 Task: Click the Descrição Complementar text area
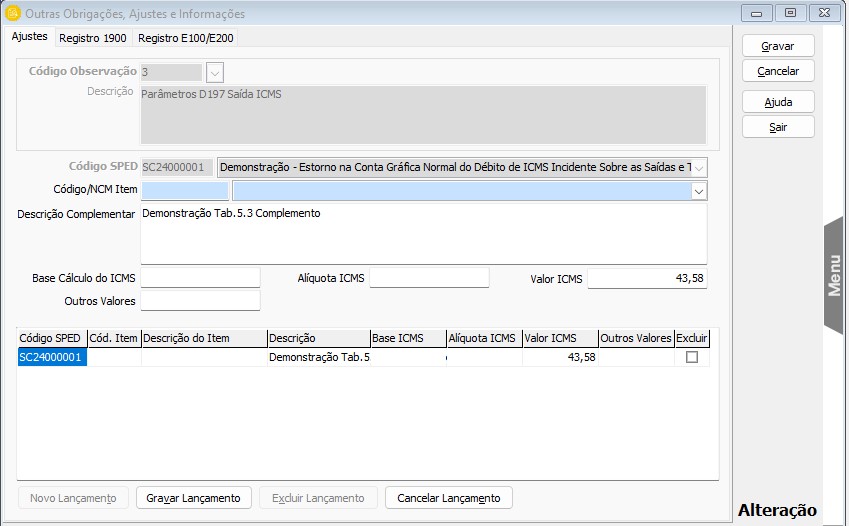coord(423,235)
